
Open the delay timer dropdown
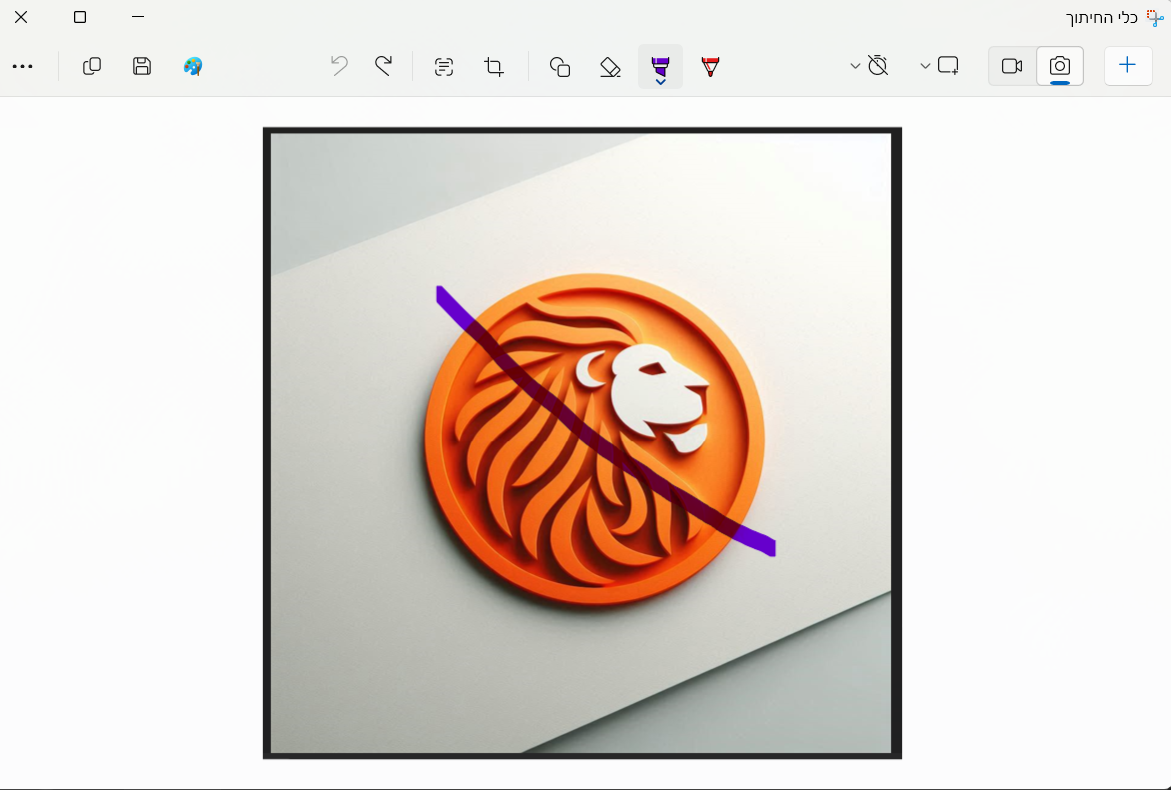tap(855, 65)
